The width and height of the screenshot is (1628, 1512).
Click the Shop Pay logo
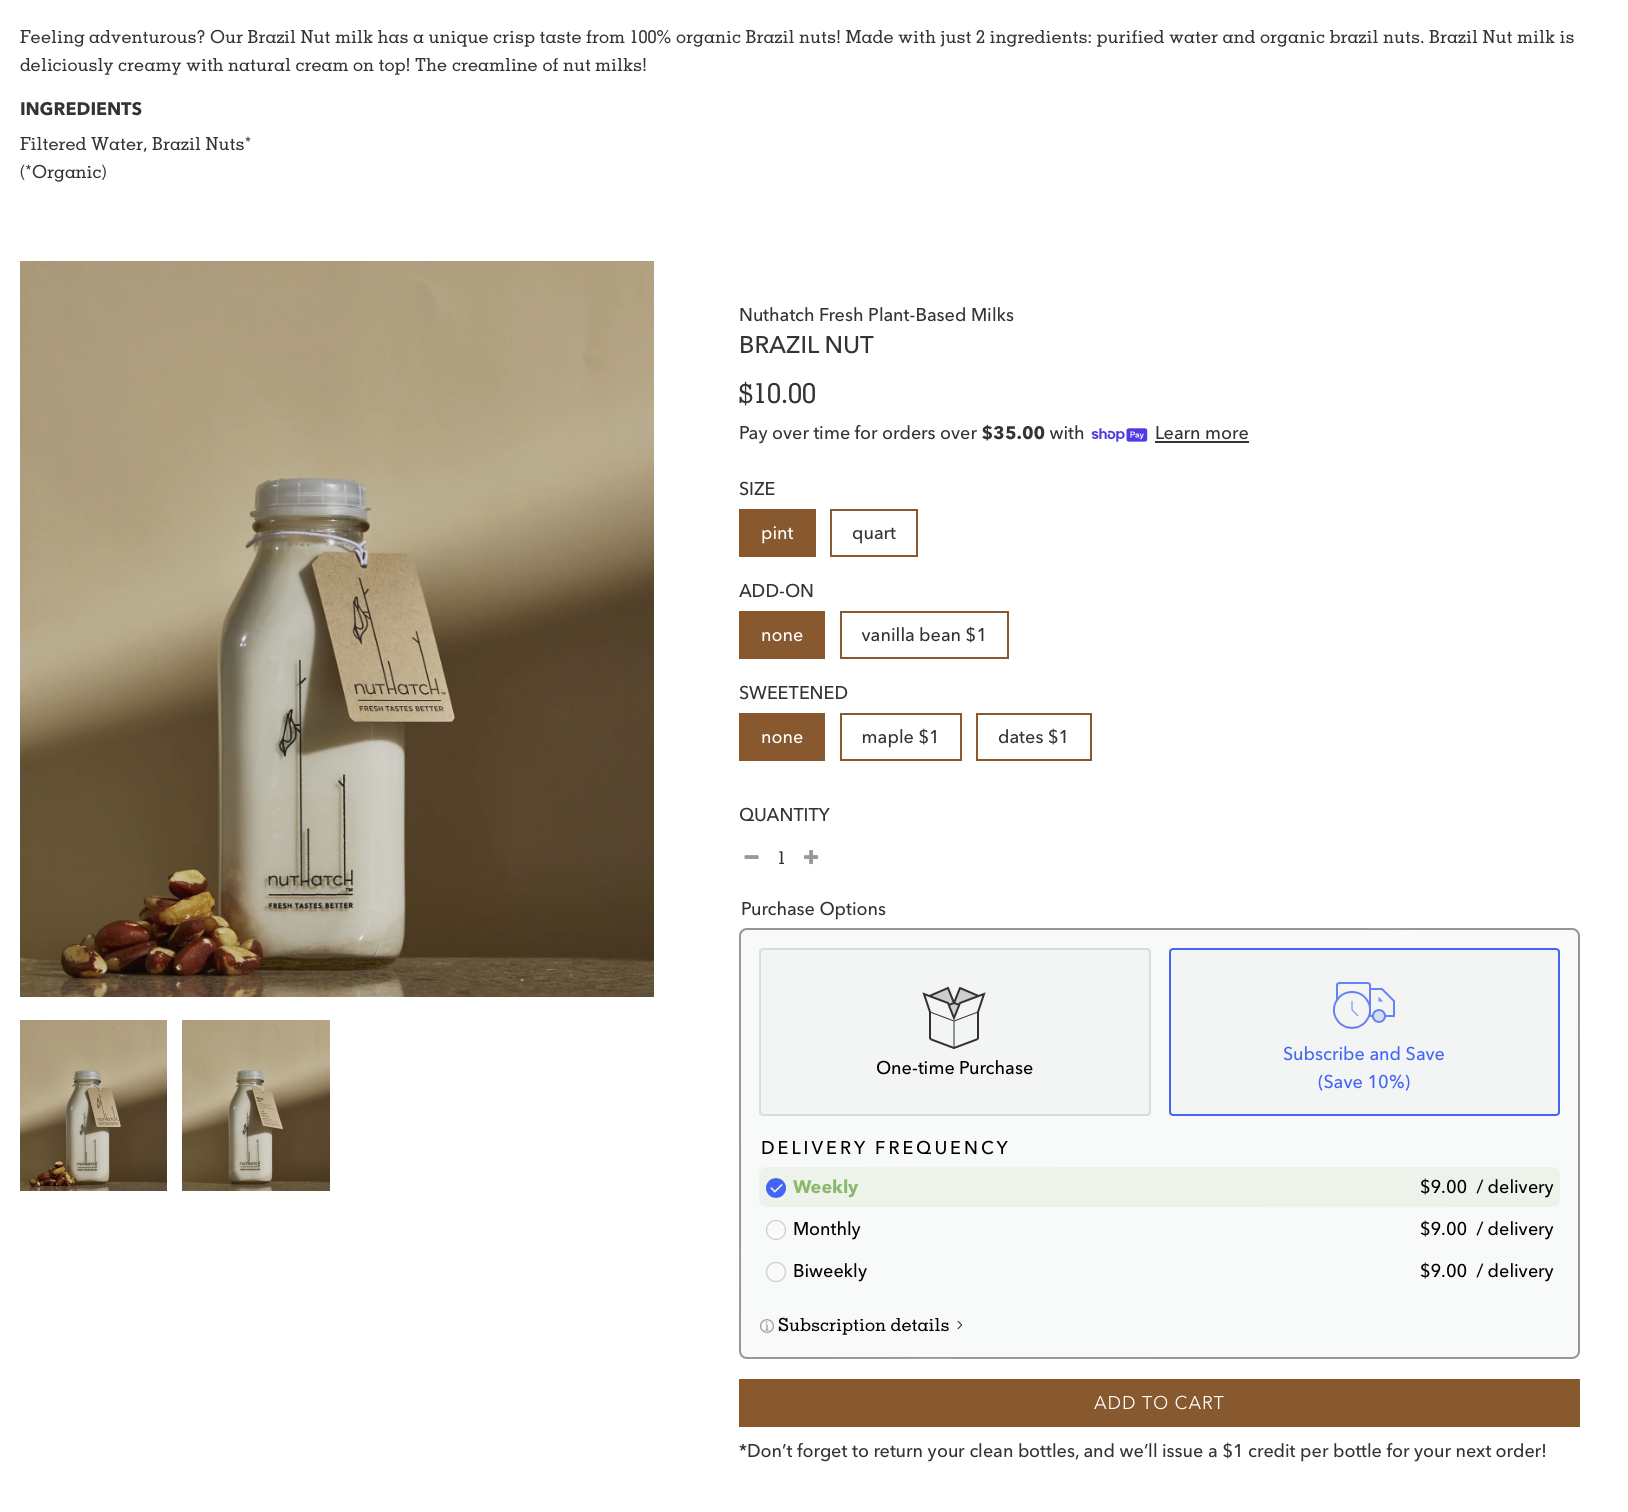click(1118, 434)
